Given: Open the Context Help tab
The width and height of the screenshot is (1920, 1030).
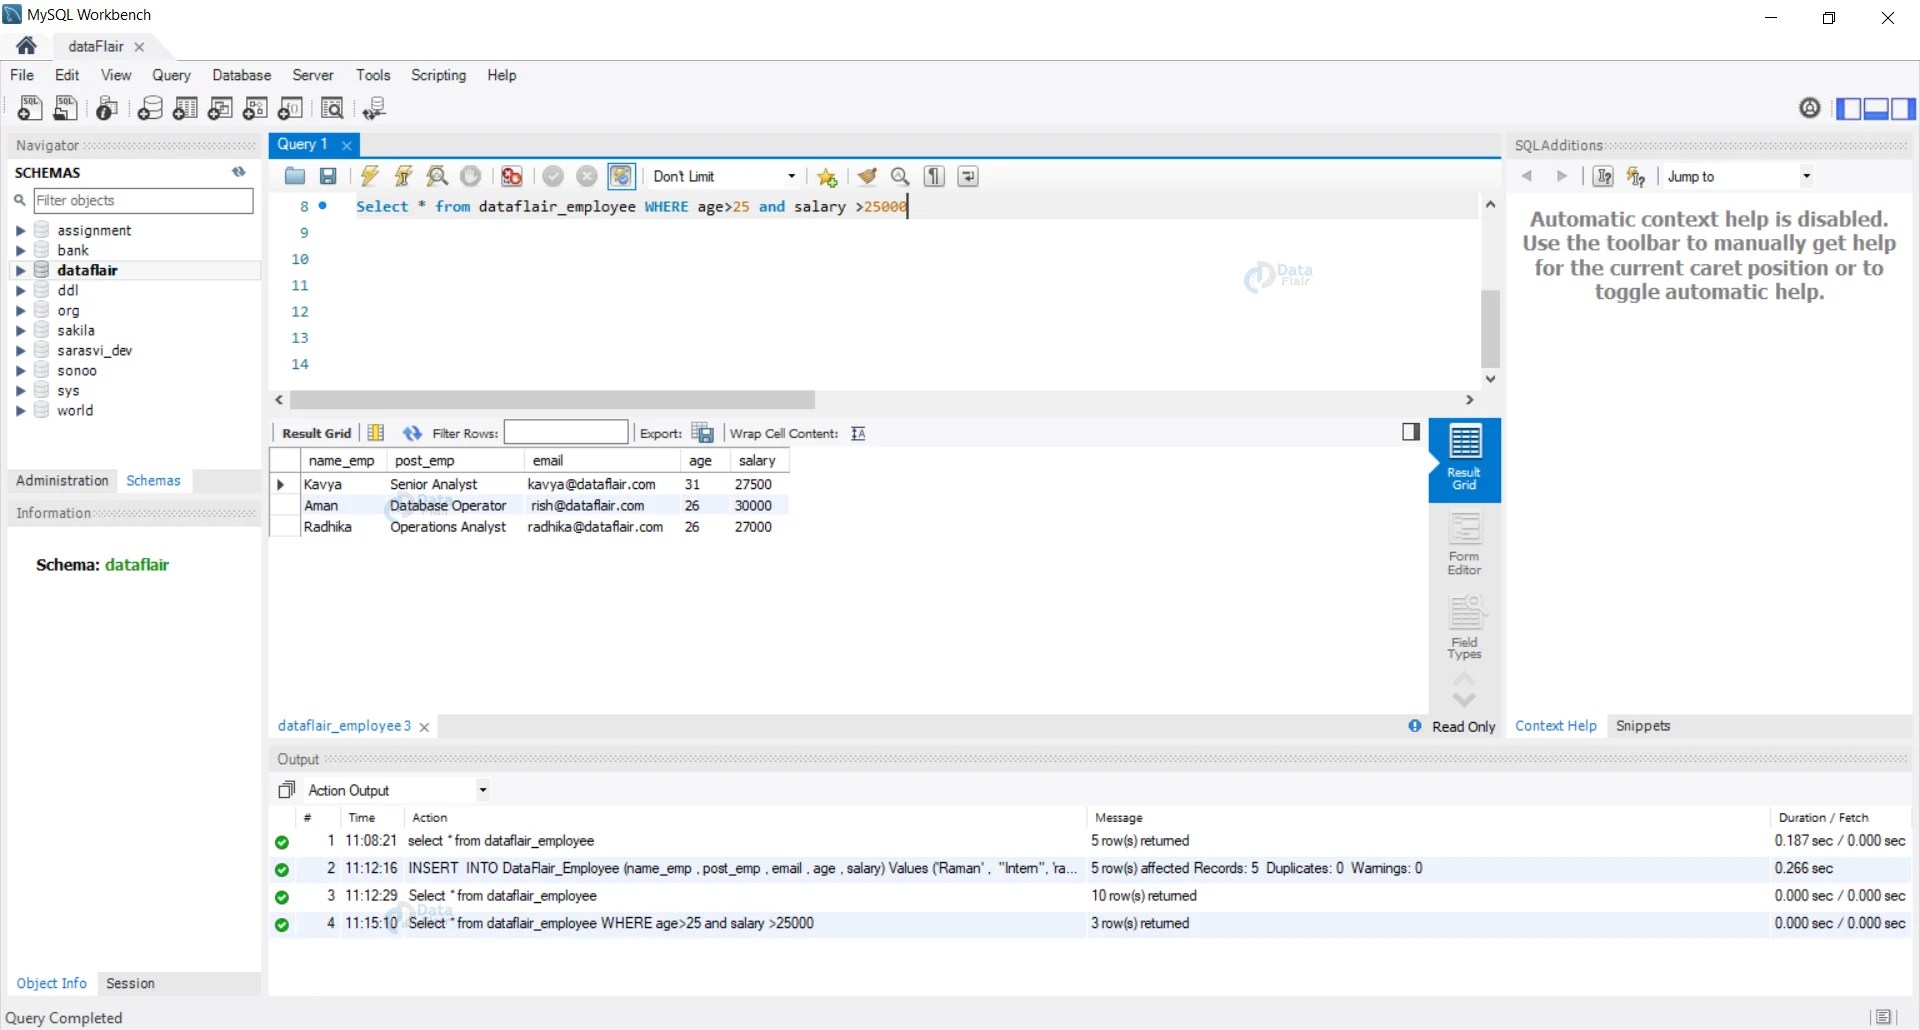Looking at the screenshot, I should [x=1556, y=726].
